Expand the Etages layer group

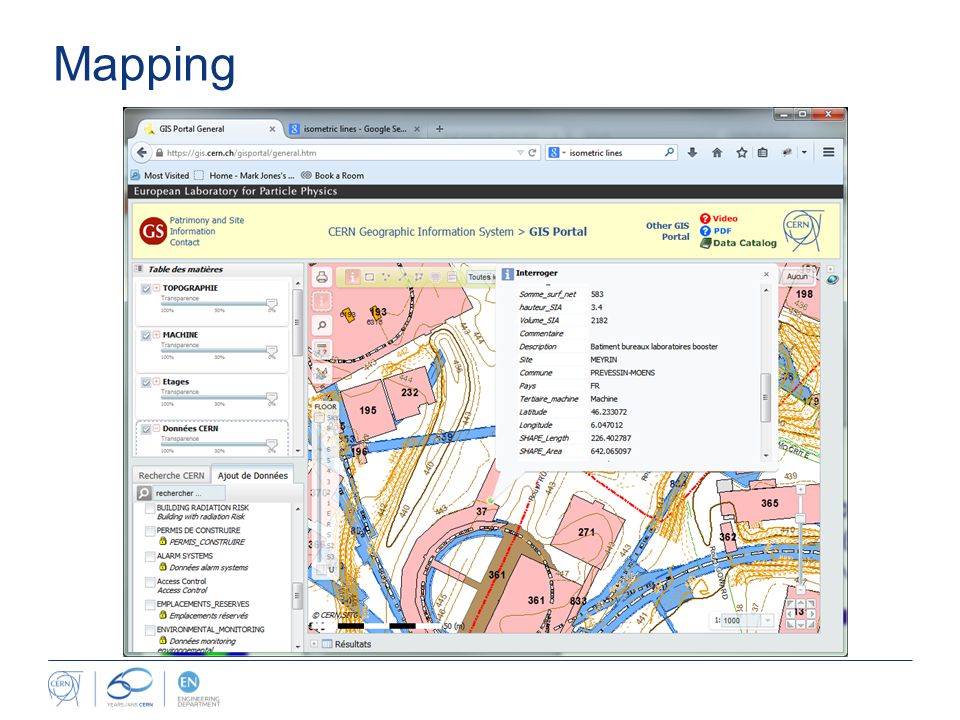coord(157,381)
